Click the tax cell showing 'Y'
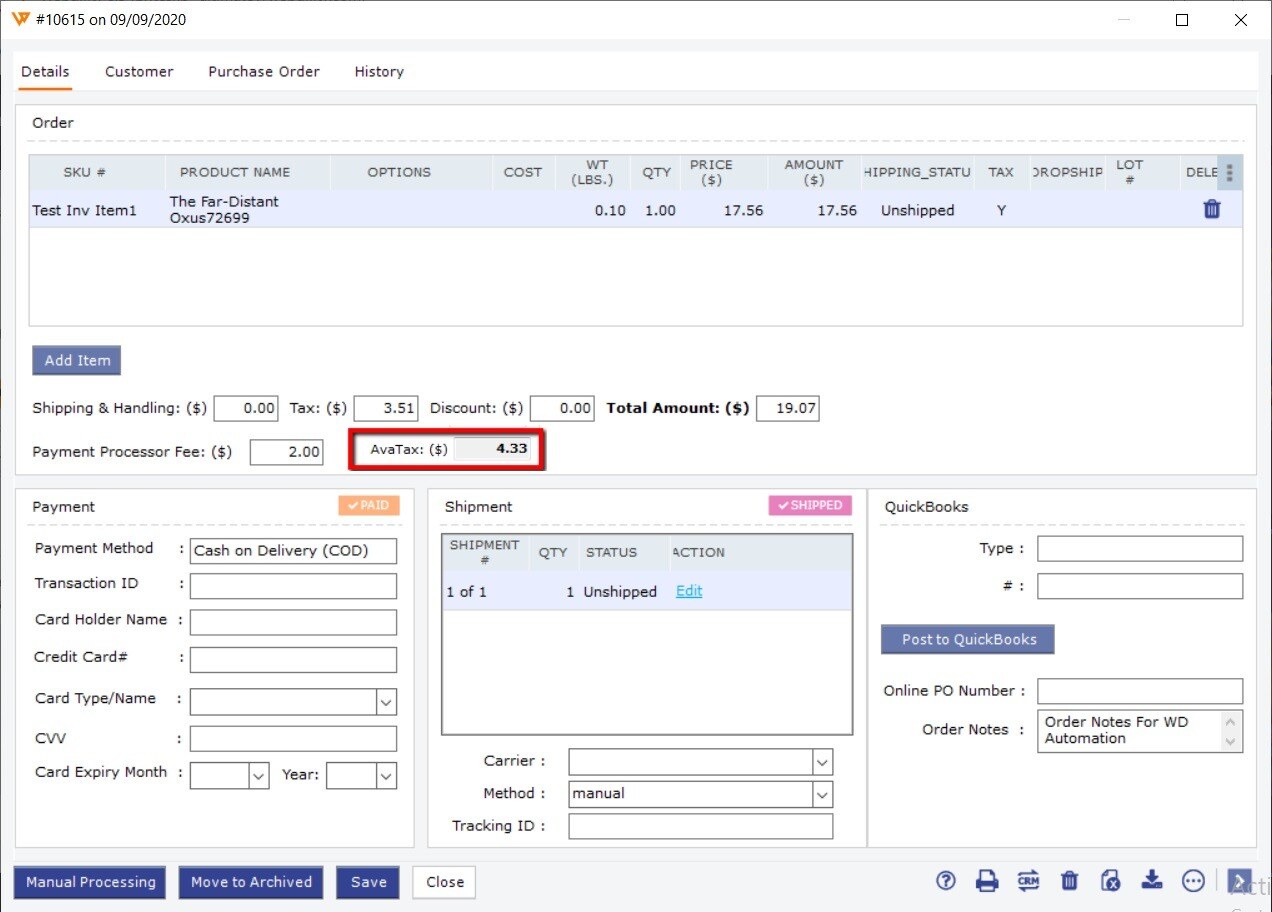This screenshot has height=912, width=1272. pyautogui.click(x=1001, y=210)
